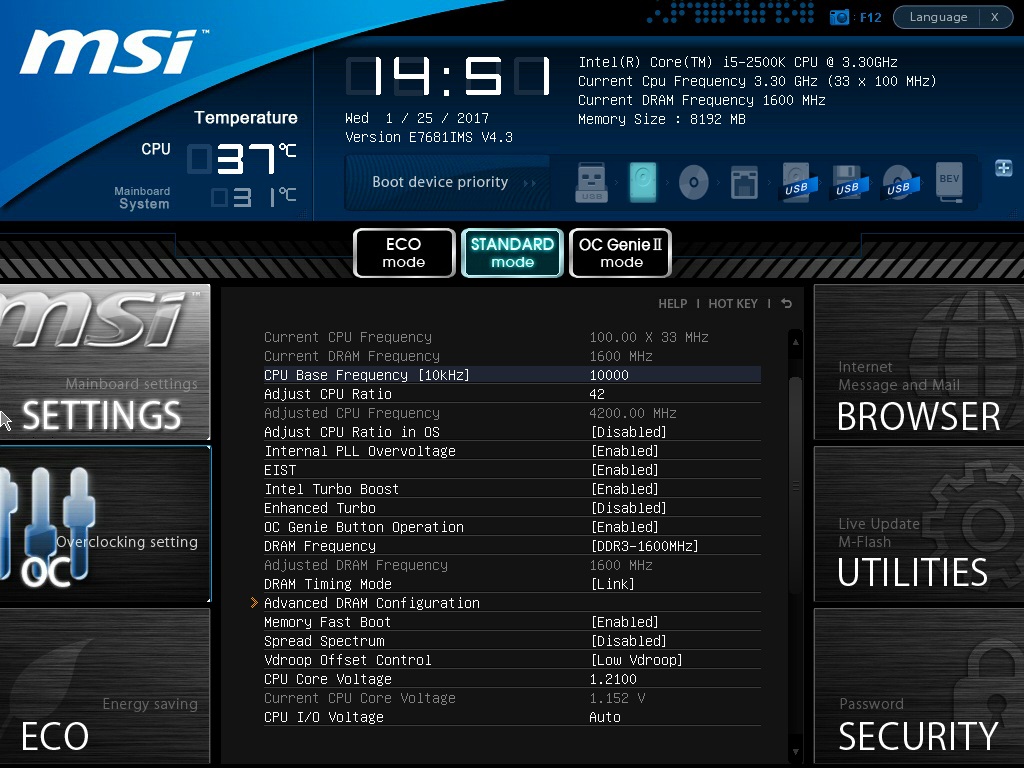The width and height of the screenshot is (1024, 768).
Task: Toggle OC Genie Button Operation [Enabled]
Action: pyautogui.click(x=624, y=527)
